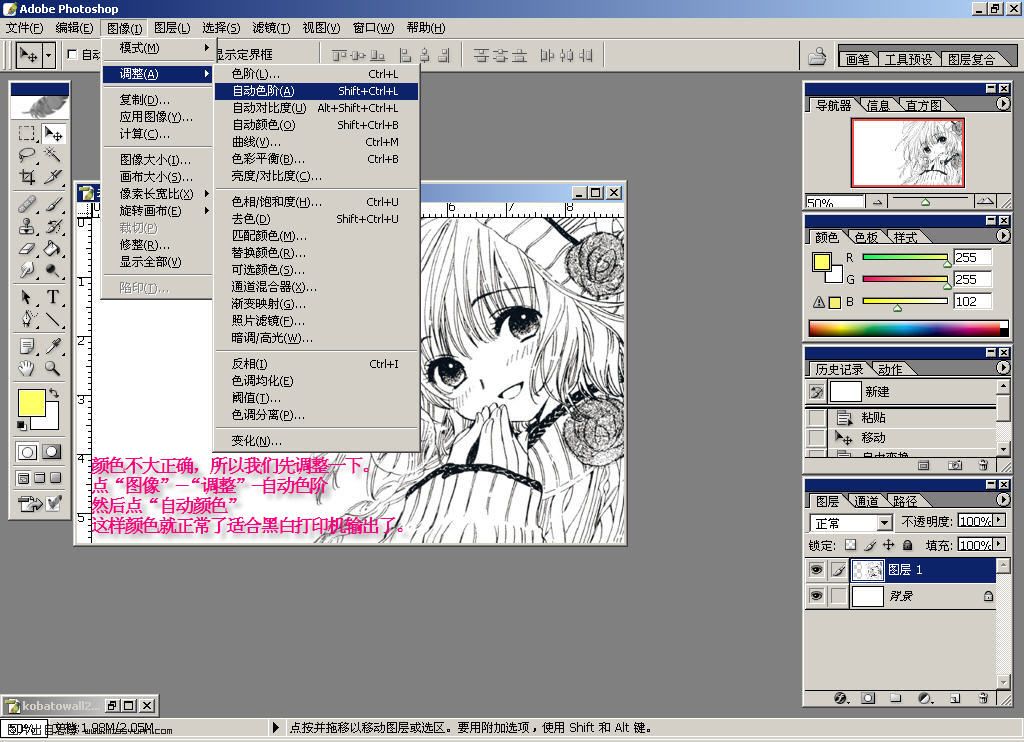Select the Clone Stamp tool

point(27,227)
